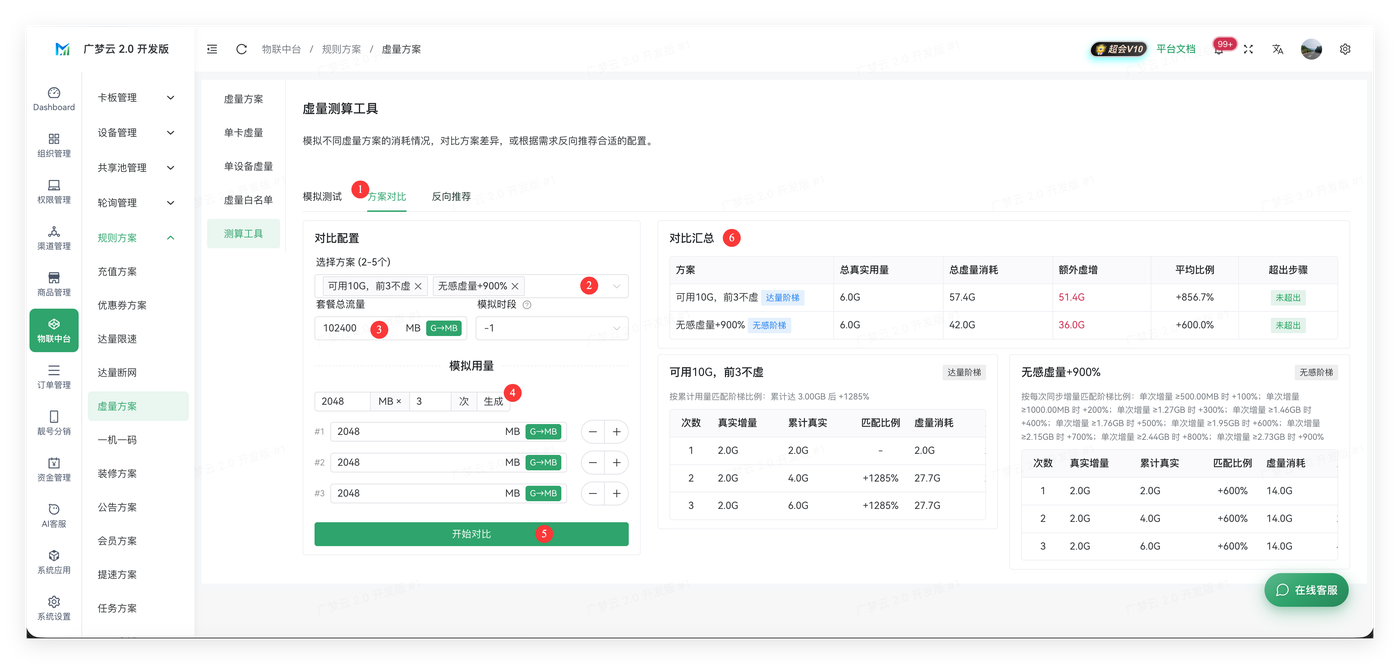Select 测算工具 in the secondary menu

coord(244,234)
